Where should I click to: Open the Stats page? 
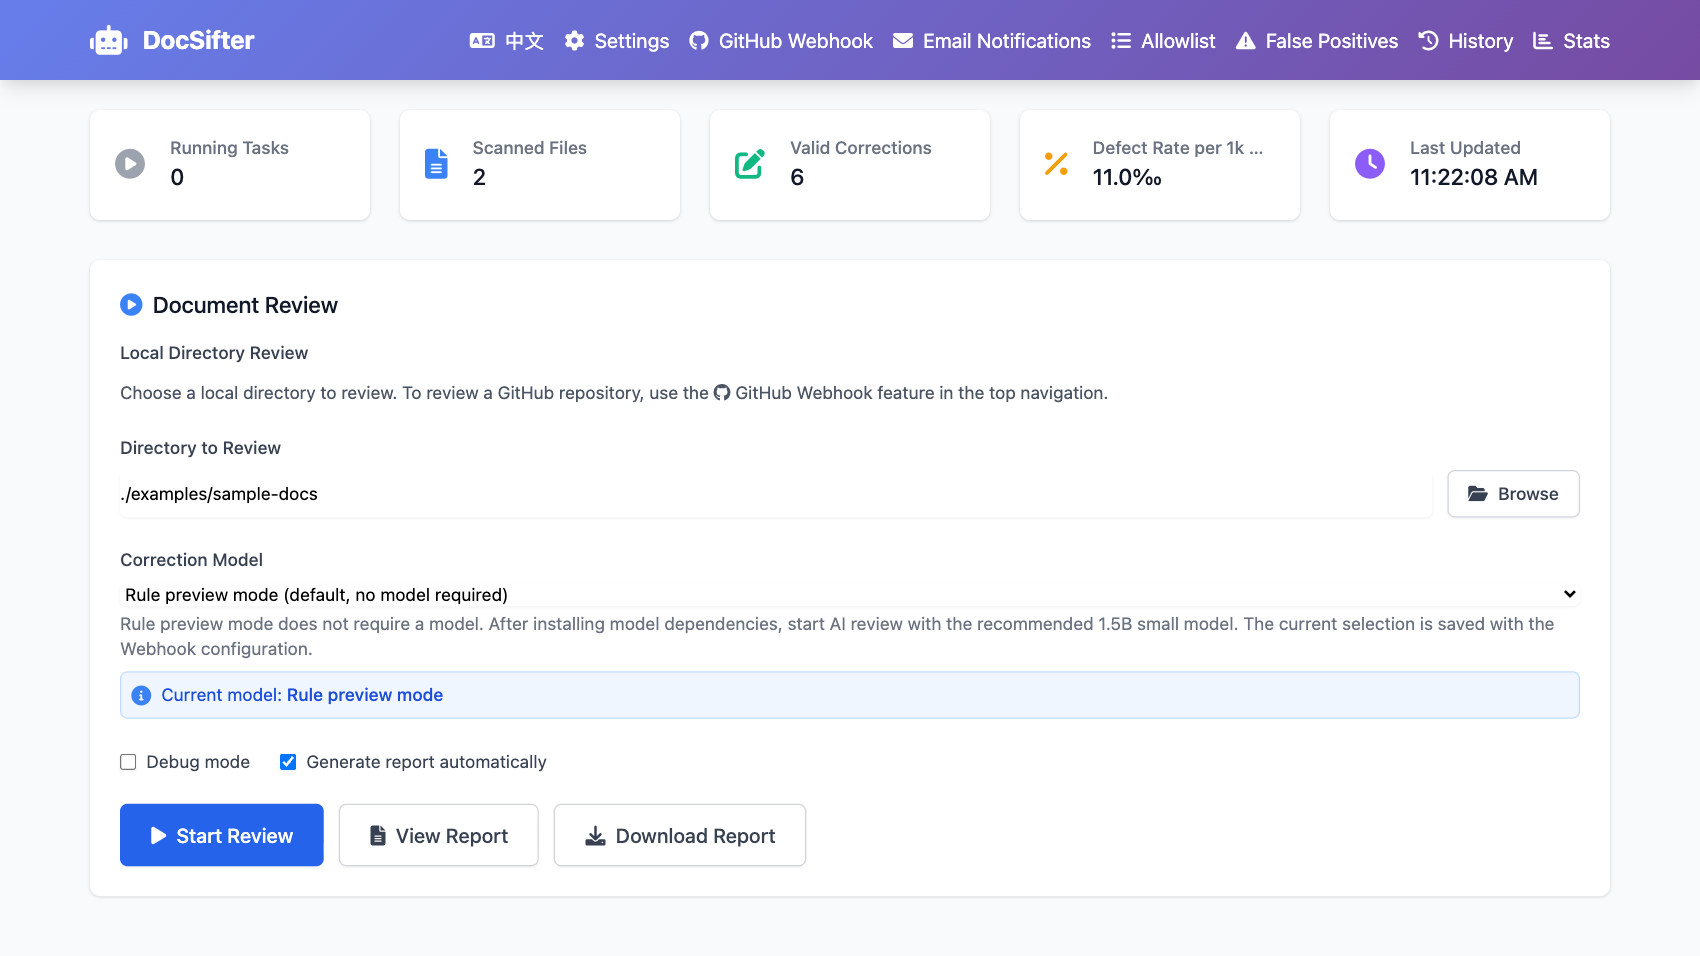[1572, 41]
